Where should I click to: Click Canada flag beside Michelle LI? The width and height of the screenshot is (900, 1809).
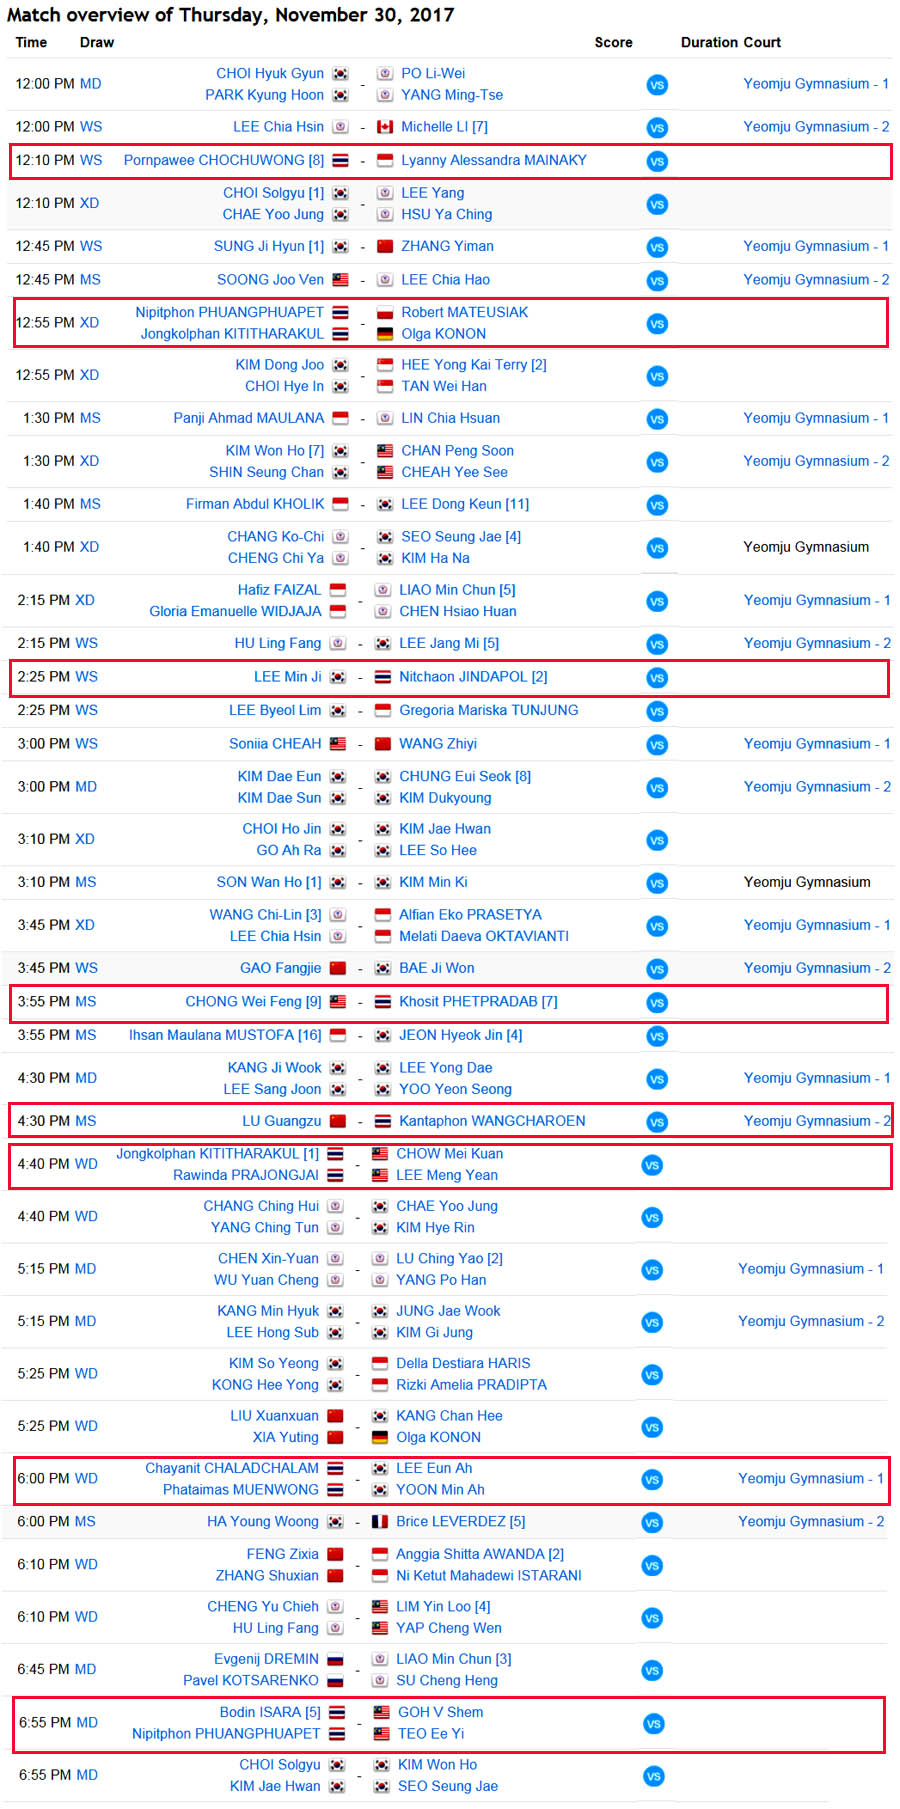coord(385,127)
